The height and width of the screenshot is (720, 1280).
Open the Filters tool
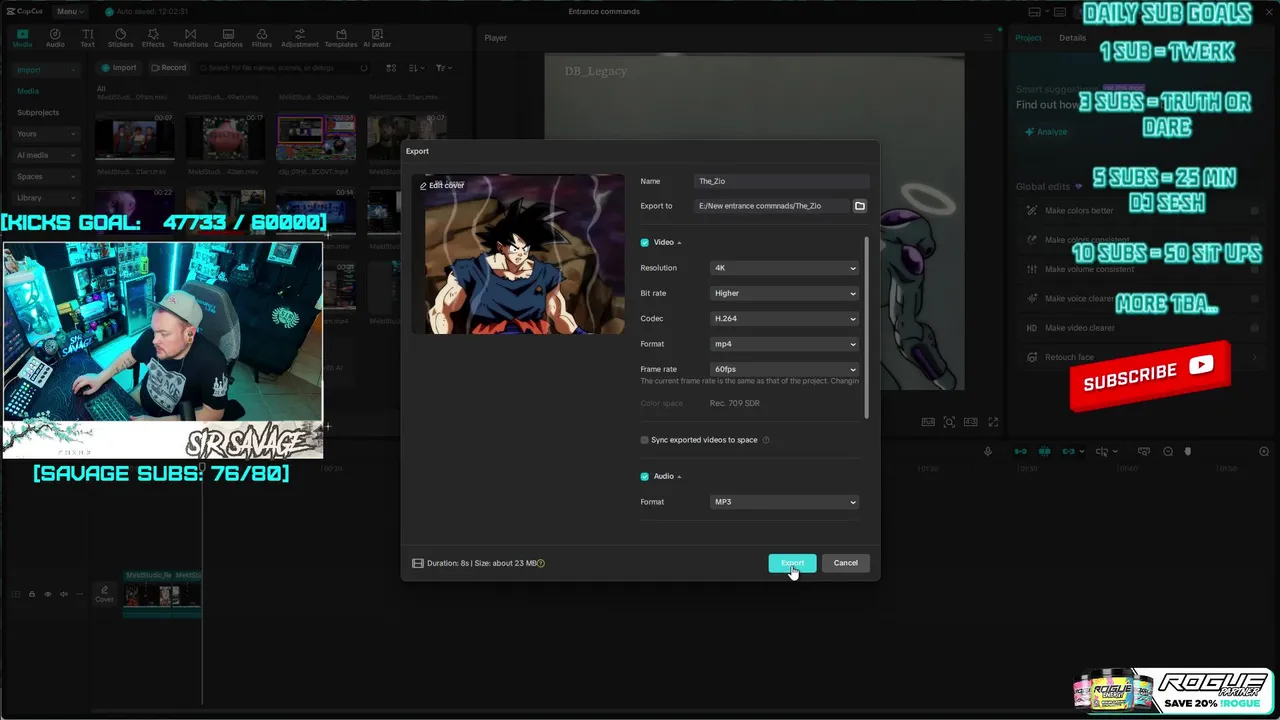[x=262, y=38]
